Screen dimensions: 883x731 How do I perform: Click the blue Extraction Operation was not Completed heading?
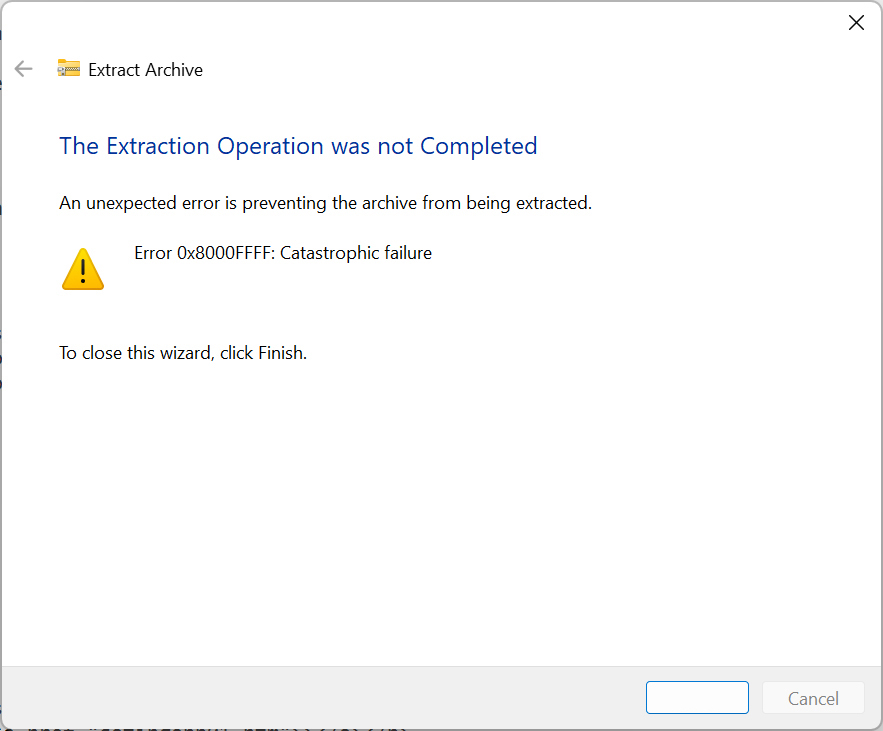[298, 146]
